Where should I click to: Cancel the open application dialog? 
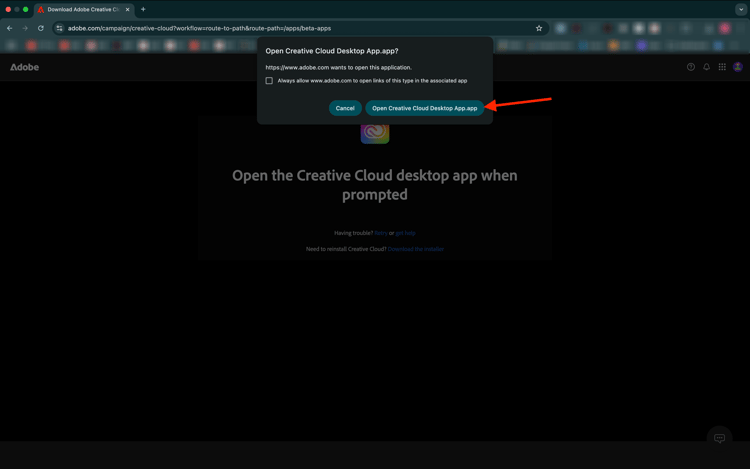pos(345,108)
